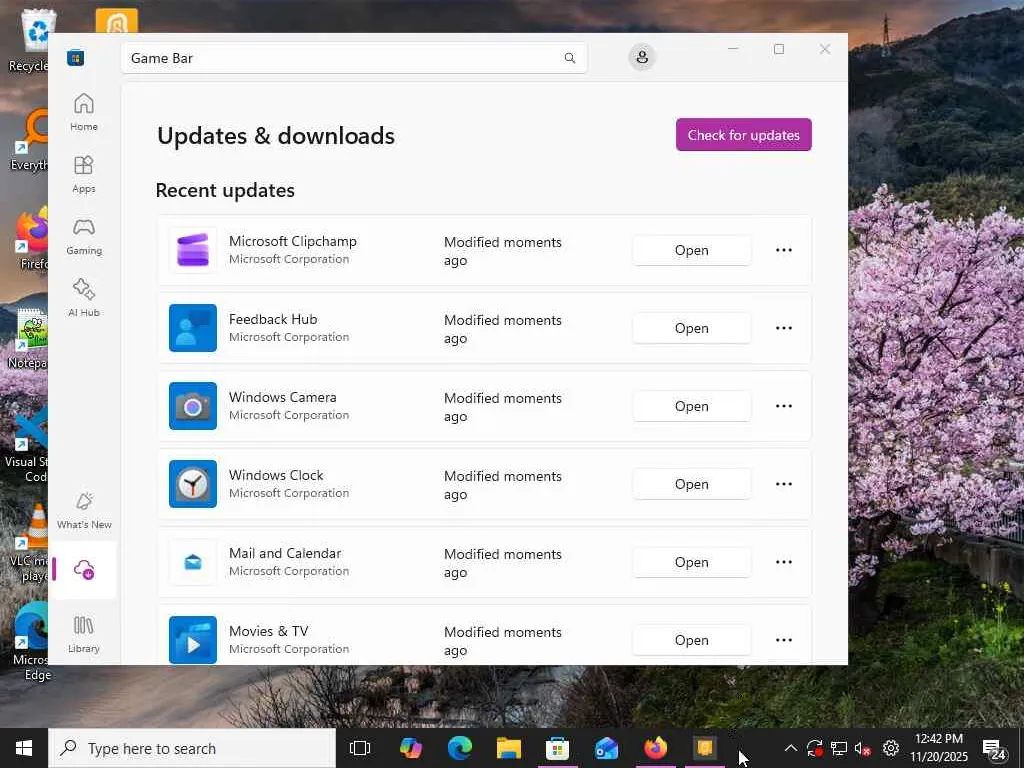Open File Explorer from the taskbar
The width and height of the screenshot is (1024, 768).
(x=509, y=748)
